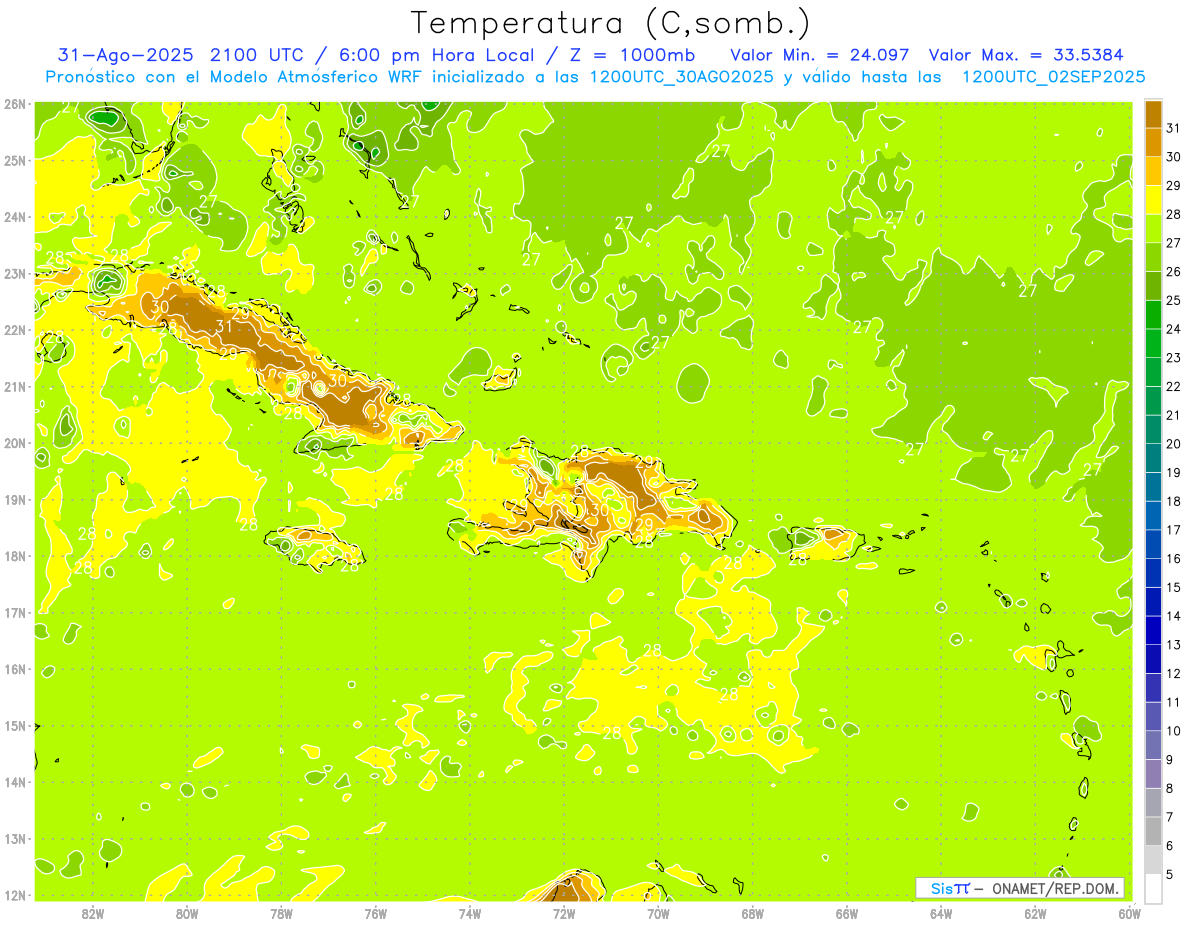Pick the dark brown swatch above legend 31
The height and width of the screenshot is (927, 1200).
1153,114
